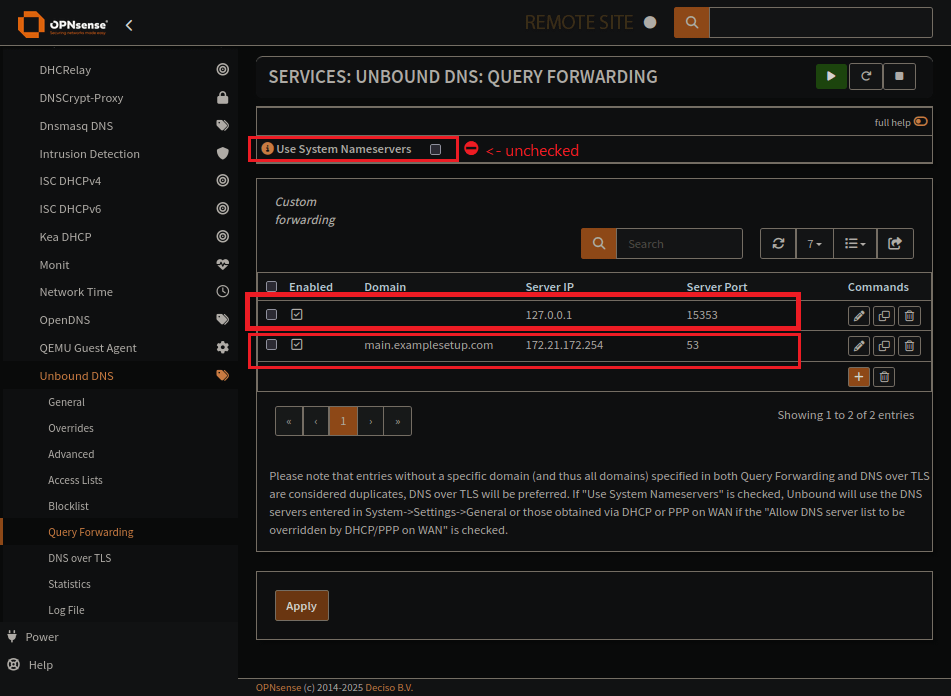
Task: Select all rows with the header checkbox
Action: [272, 287]
